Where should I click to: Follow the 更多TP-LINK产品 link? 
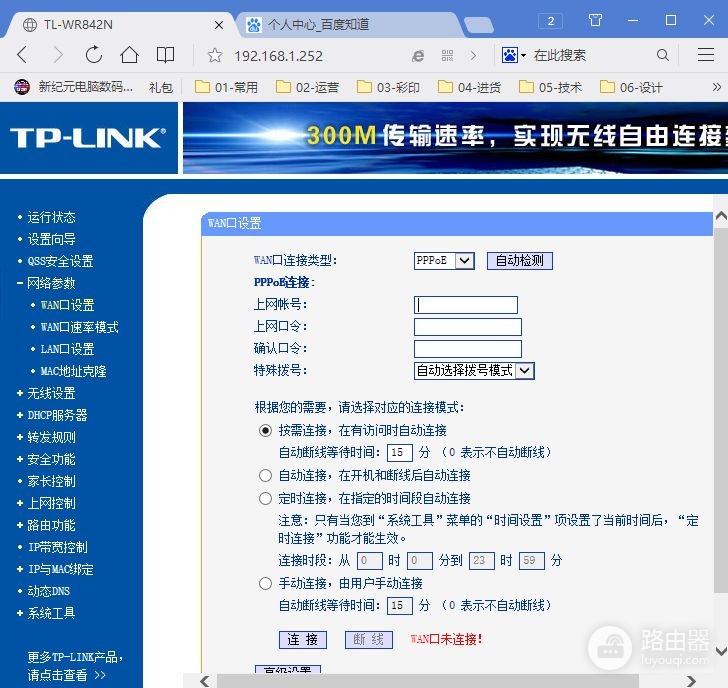[x=75, y=666]
